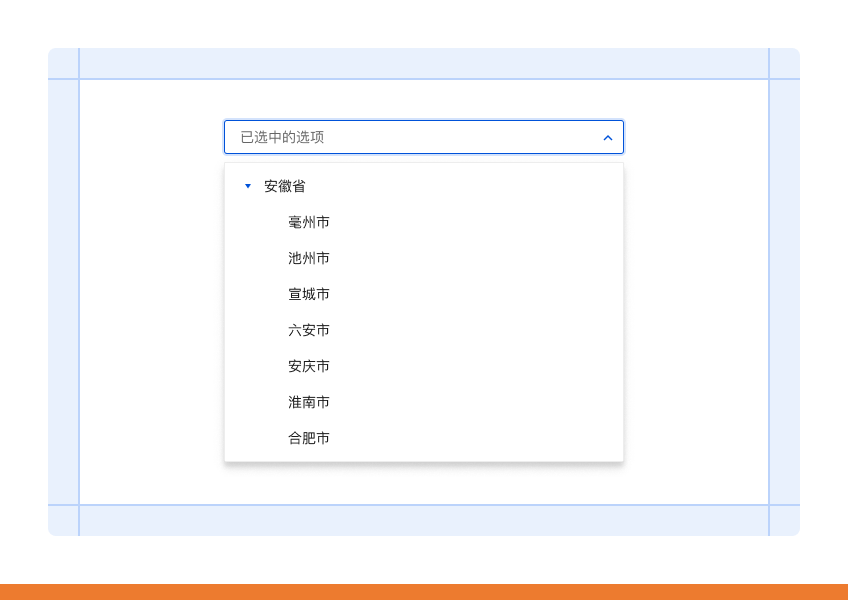Choose 池州市 from the list
Image resolution: width=848 pixels, height=600 pixels.
point(309,258)
